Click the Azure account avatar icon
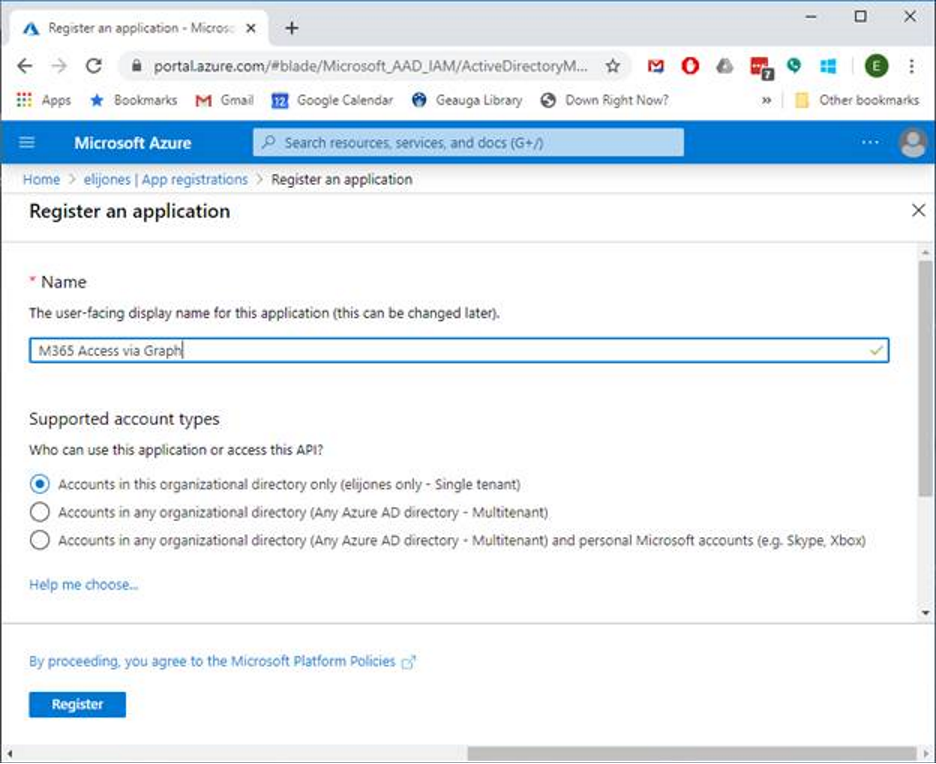The height and width of the screenshot is (764, 936). tap(913, 143)
